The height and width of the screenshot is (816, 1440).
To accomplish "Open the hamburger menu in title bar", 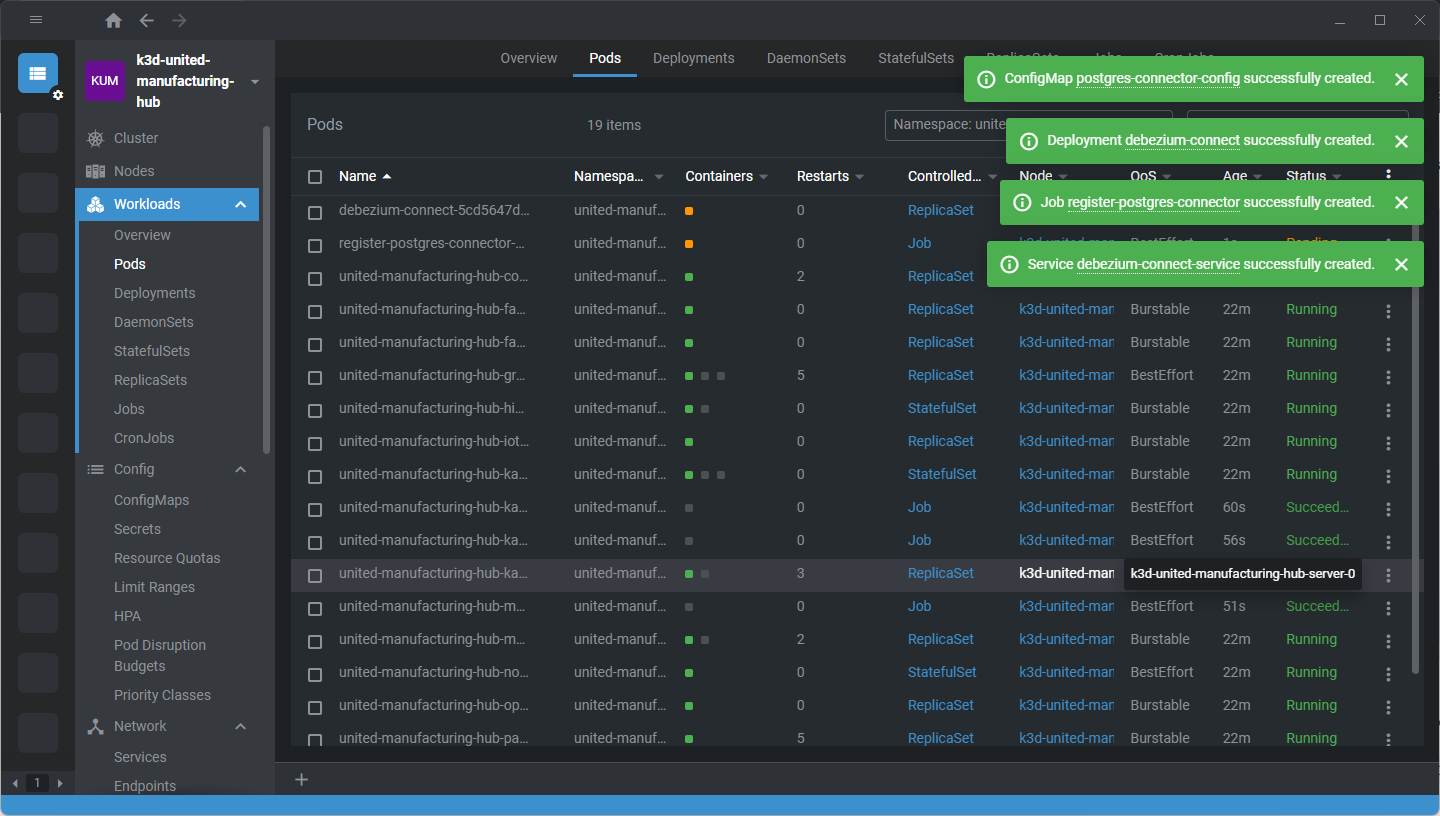I will (36, 20).
